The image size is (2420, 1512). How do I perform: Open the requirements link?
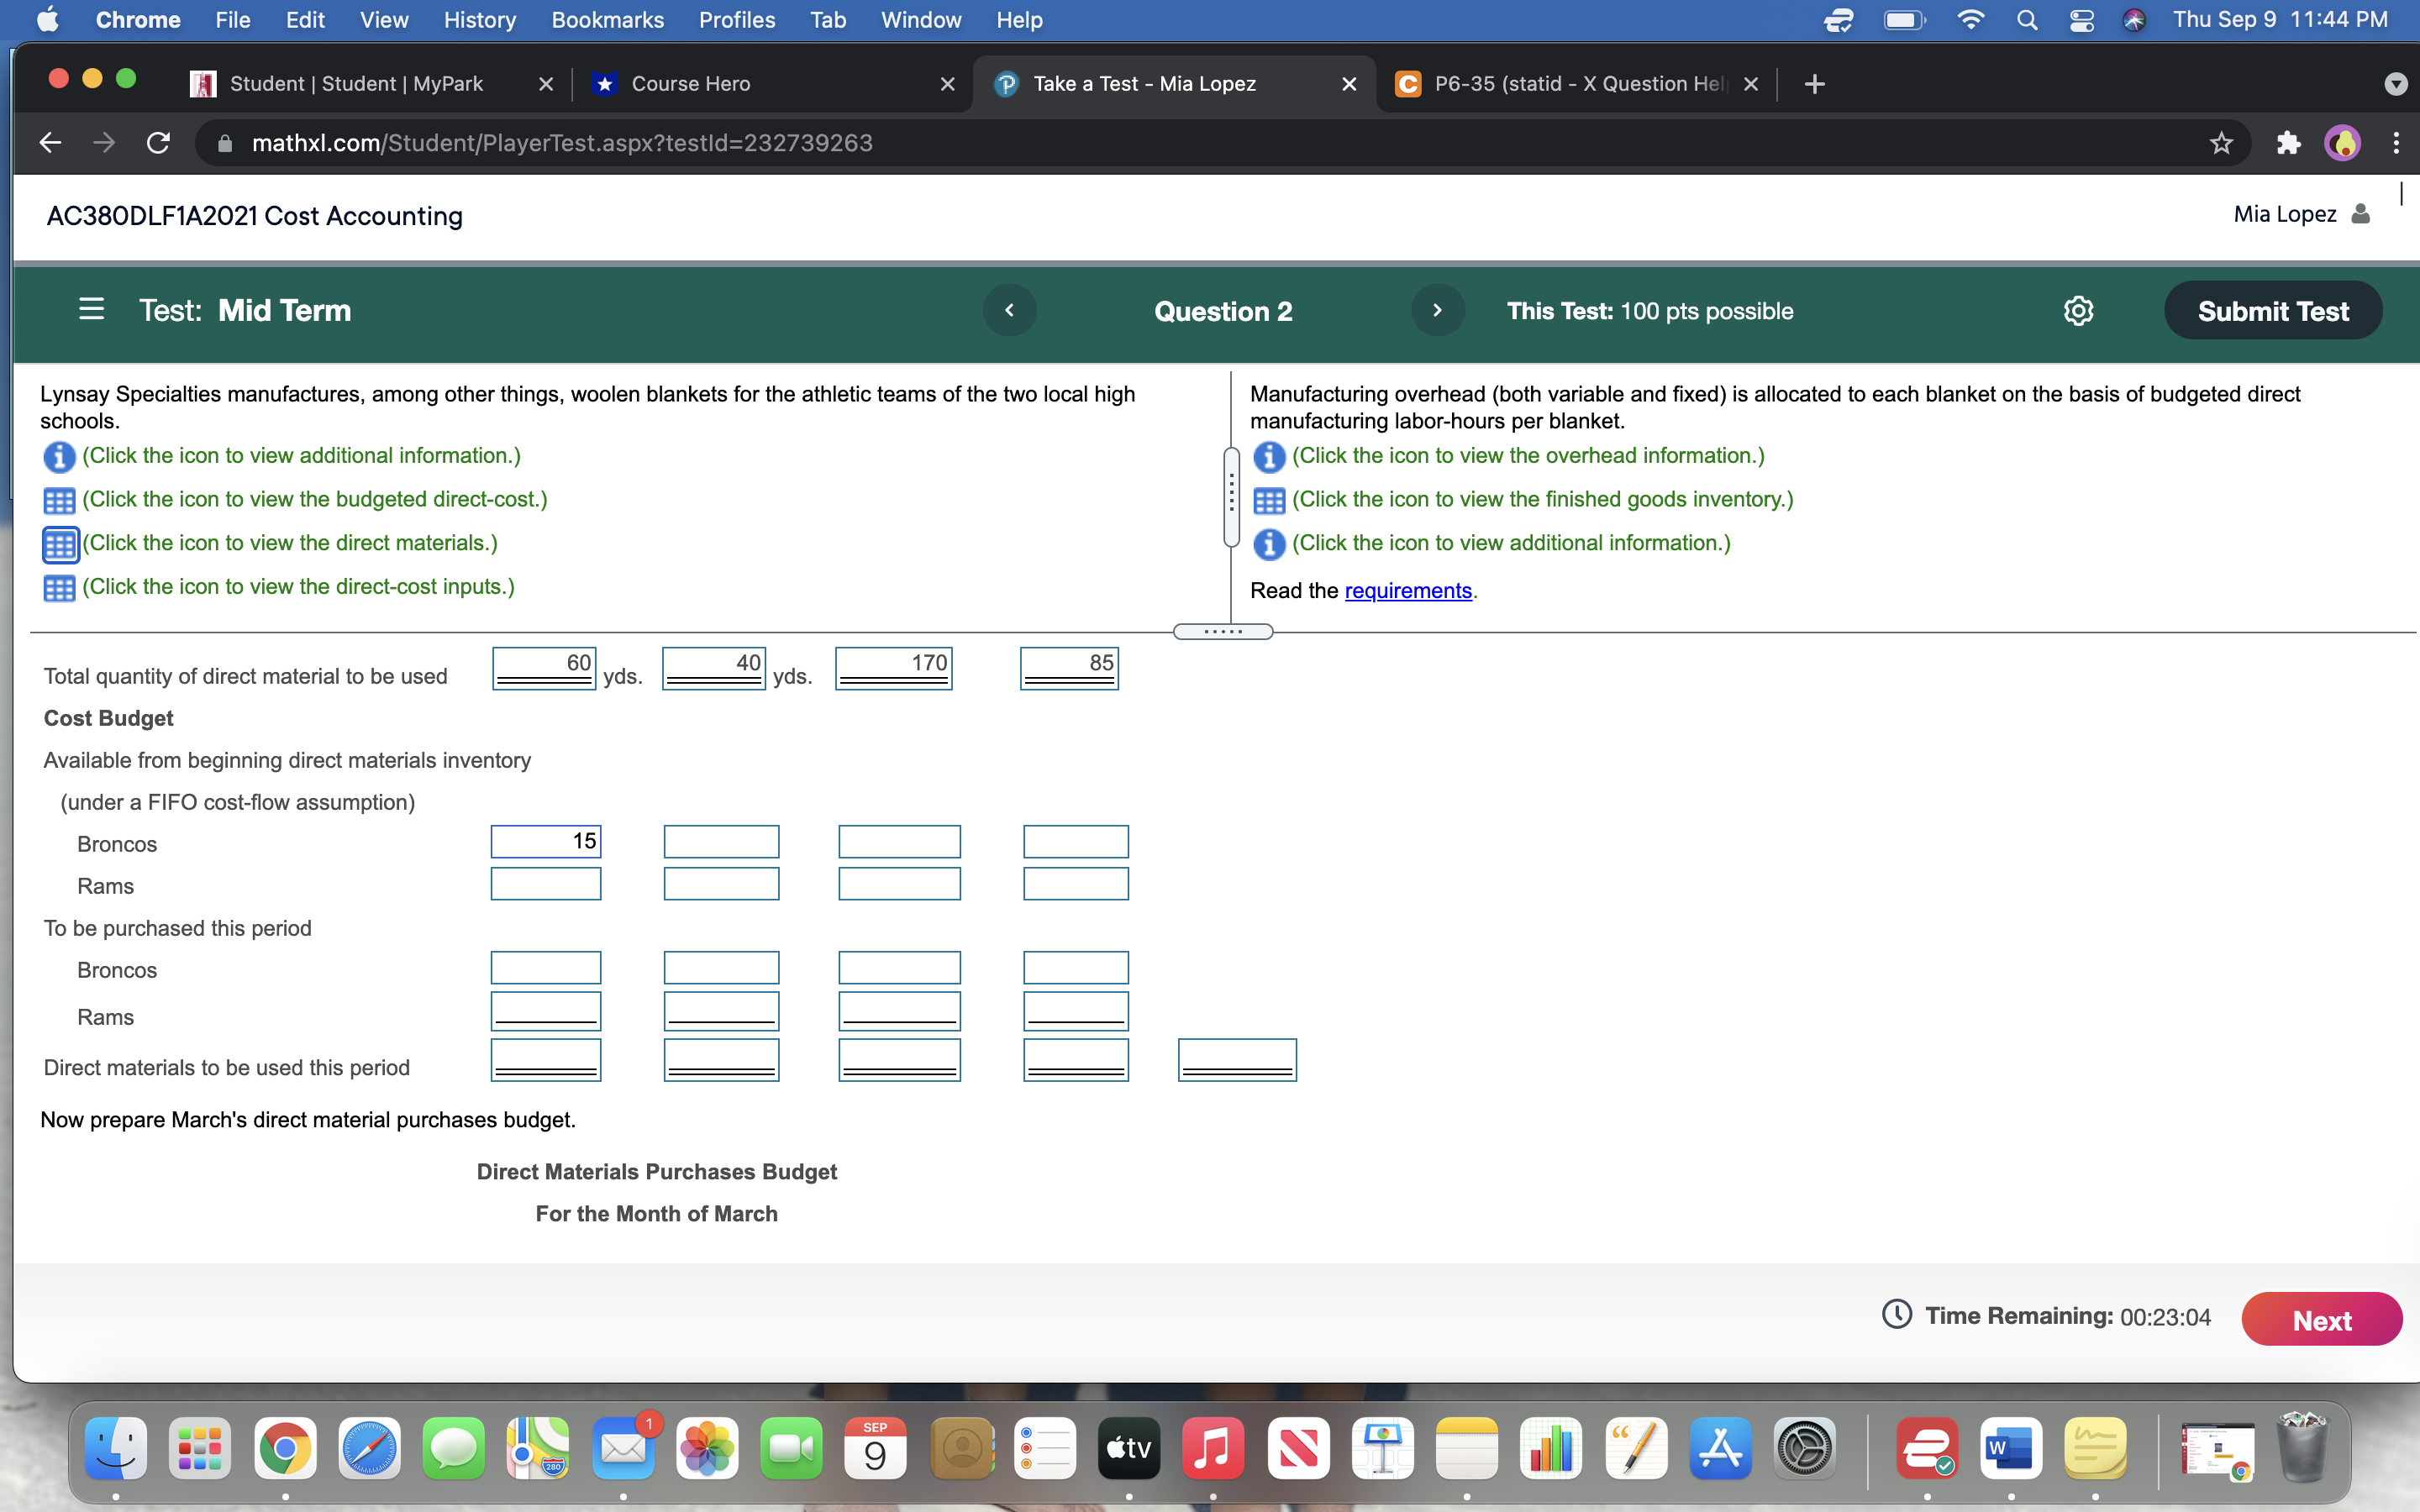coord(1407,591)
